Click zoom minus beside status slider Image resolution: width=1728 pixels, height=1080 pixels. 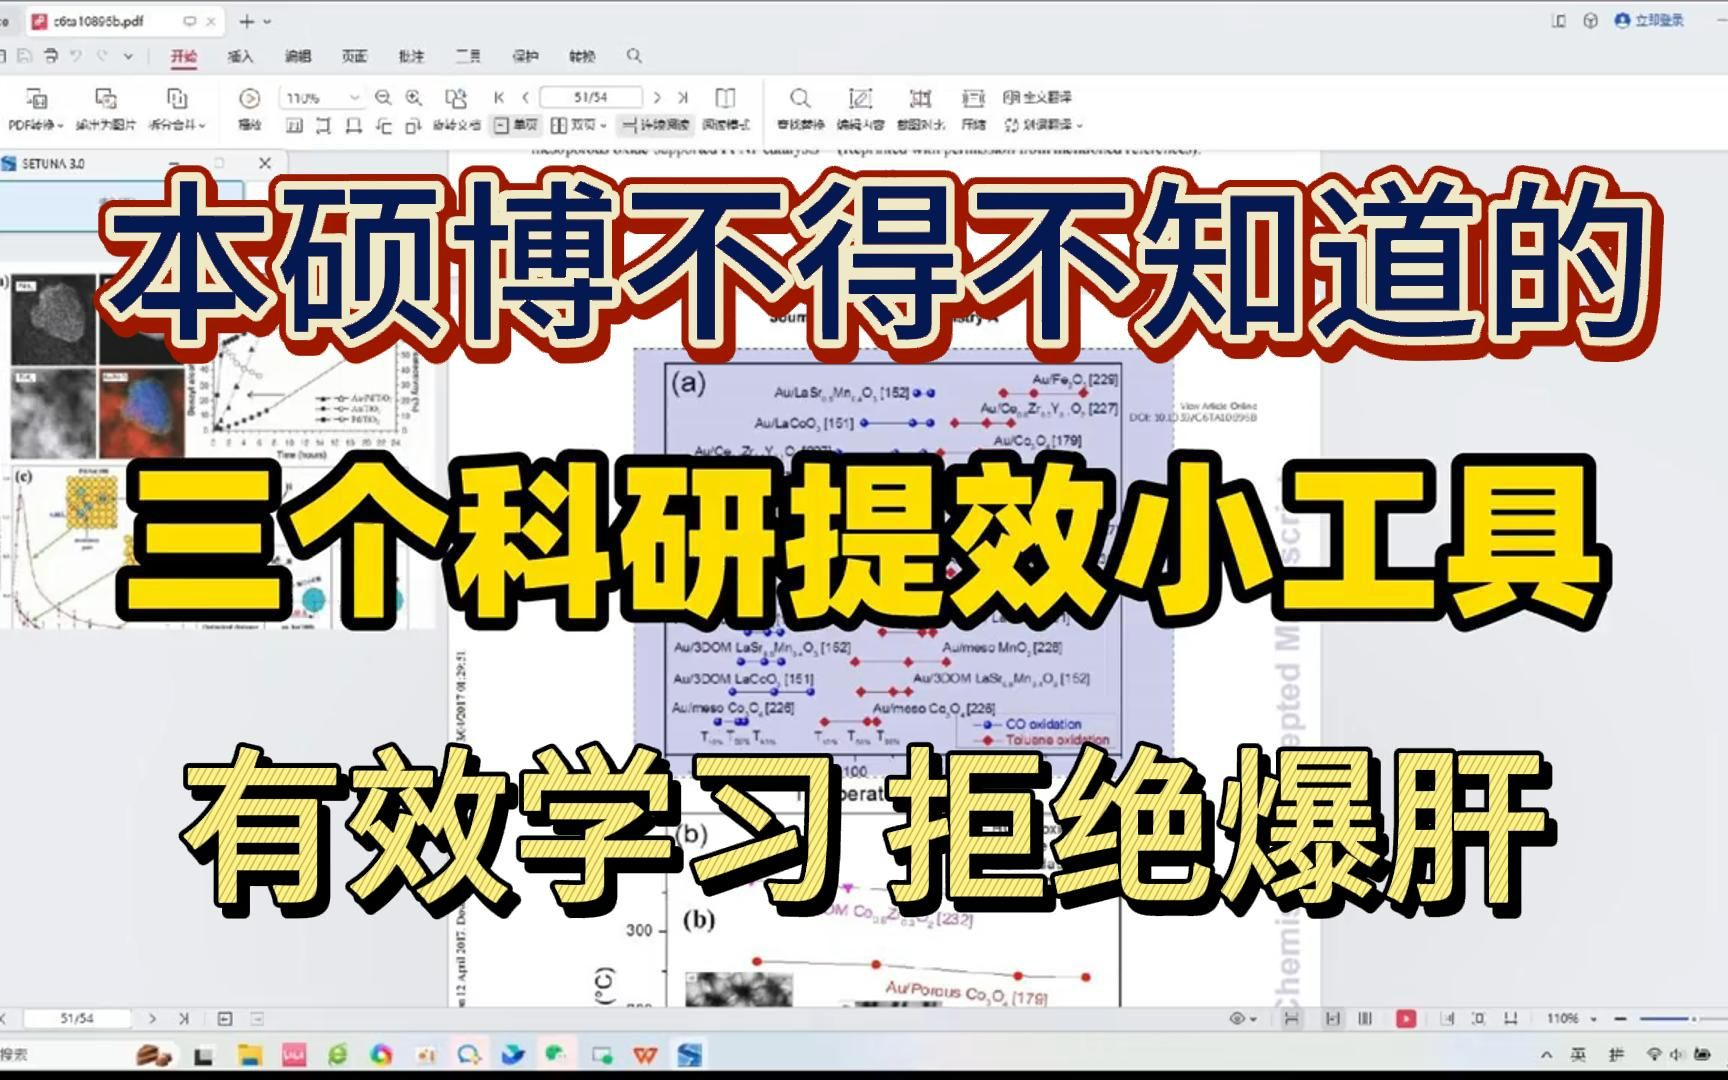coord(1621,1018)
